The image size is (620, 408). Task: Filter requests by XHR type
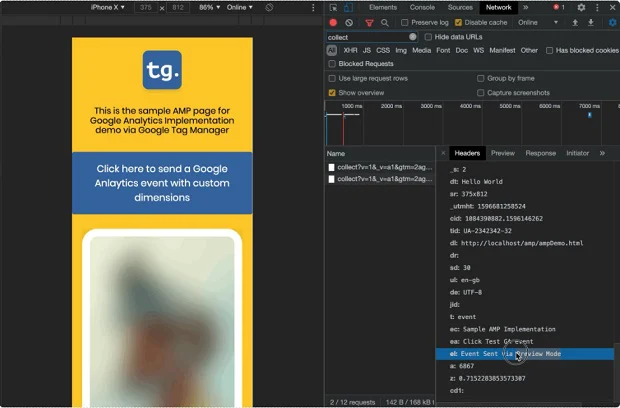point(350,50)
